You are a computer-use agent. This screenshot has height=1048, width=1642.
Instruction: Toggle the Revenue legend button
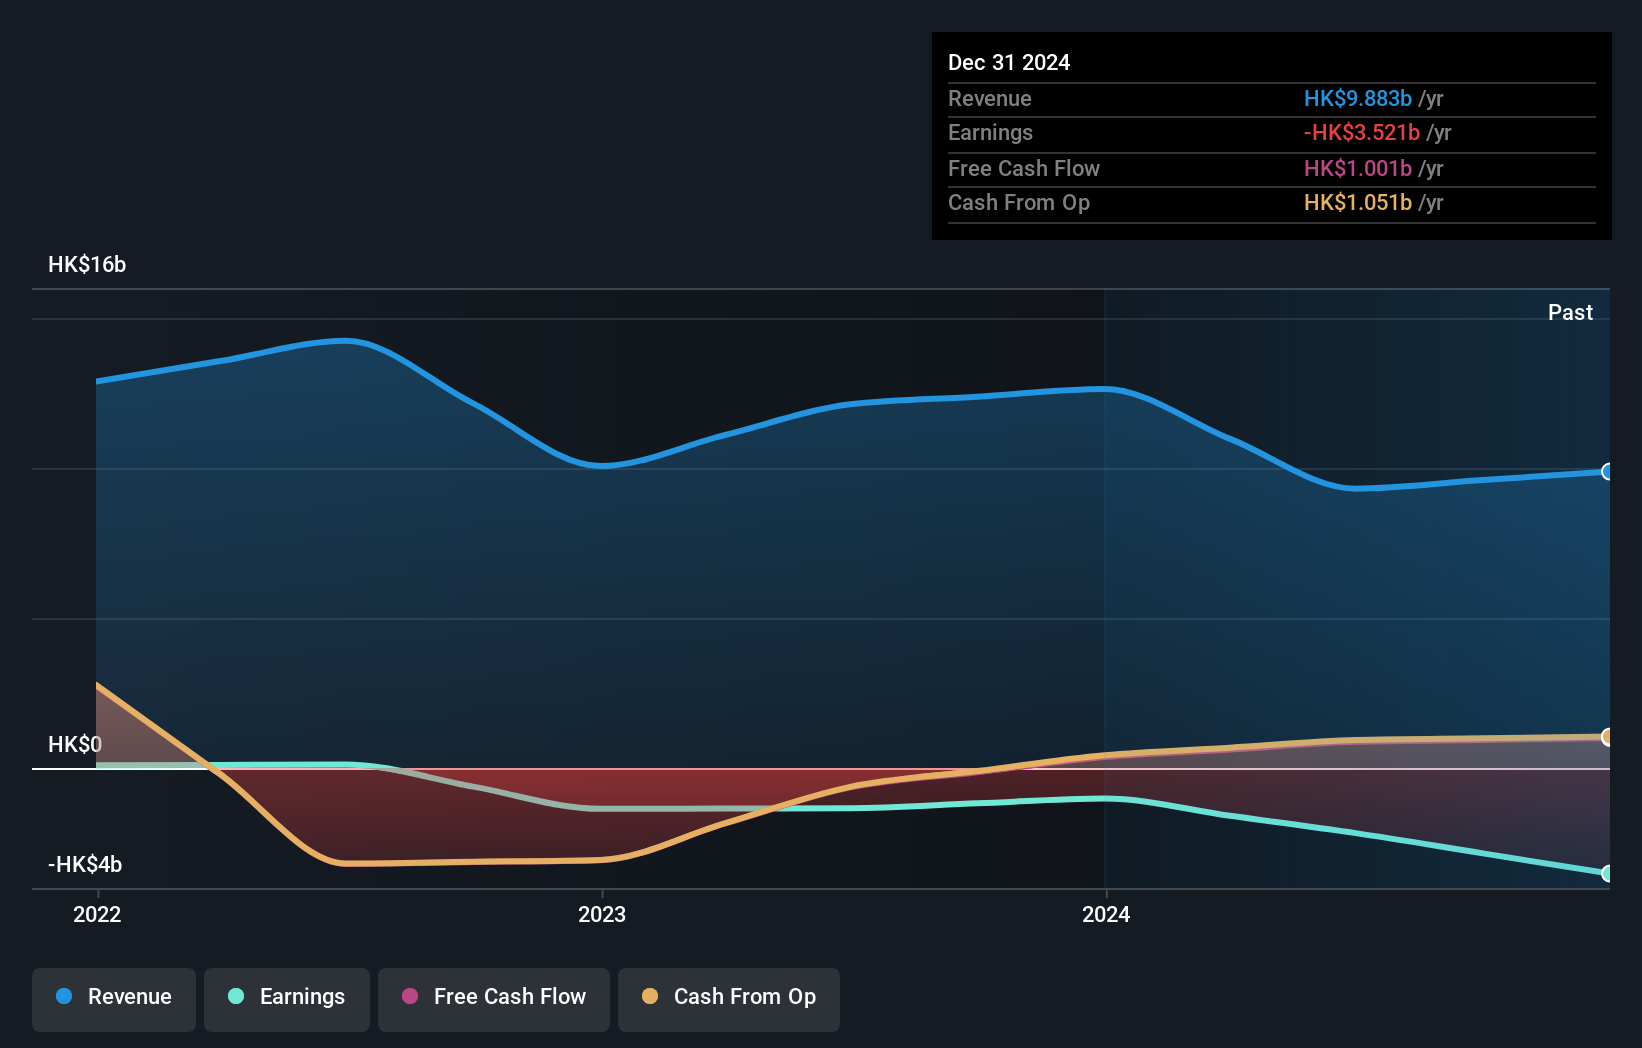pos(114,999)
